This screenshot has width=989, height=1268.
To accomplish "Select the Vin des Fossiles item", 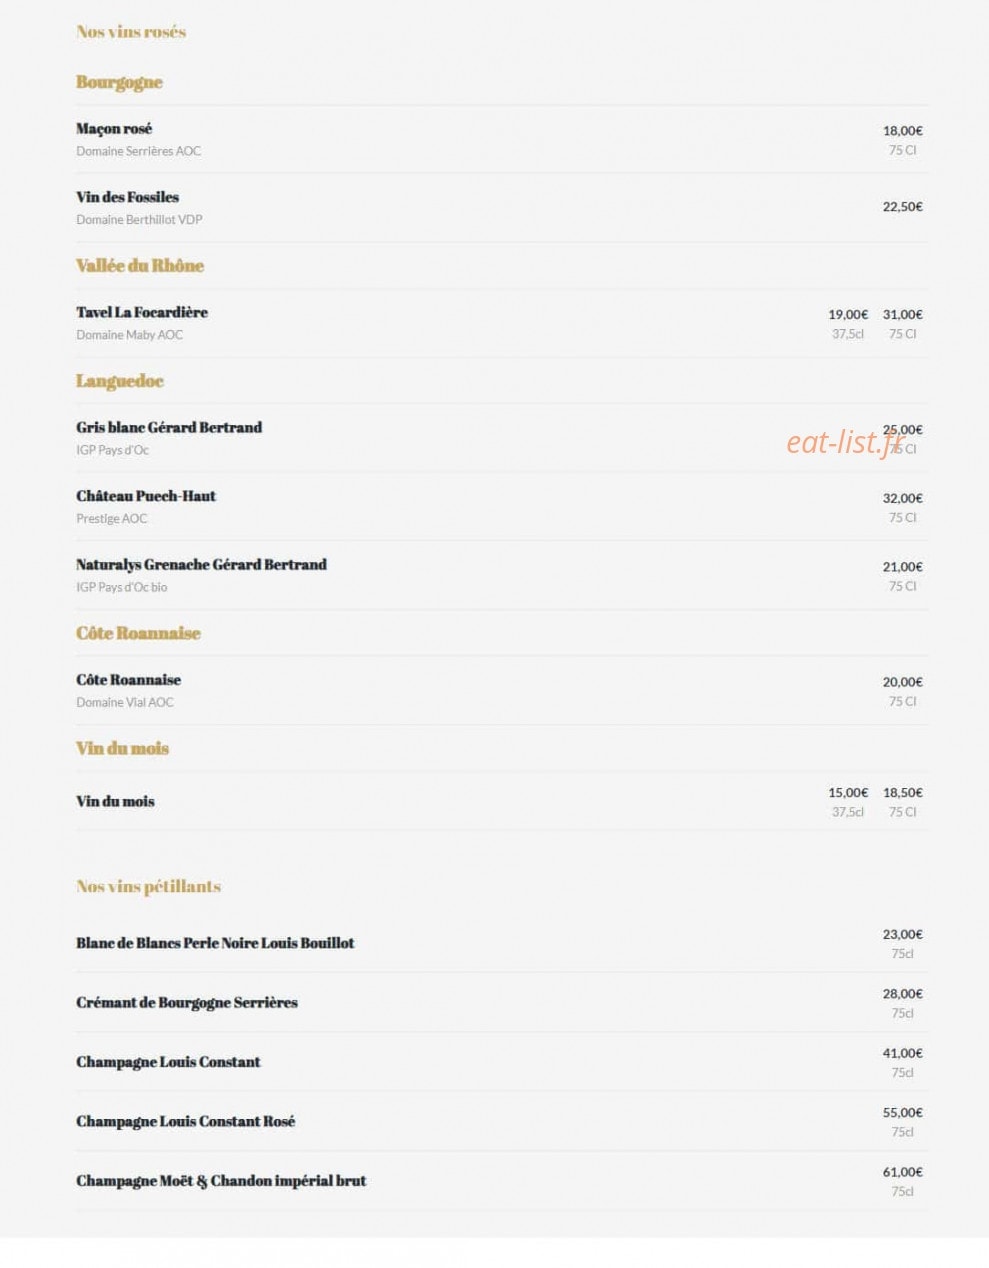I will coord(127,198).
